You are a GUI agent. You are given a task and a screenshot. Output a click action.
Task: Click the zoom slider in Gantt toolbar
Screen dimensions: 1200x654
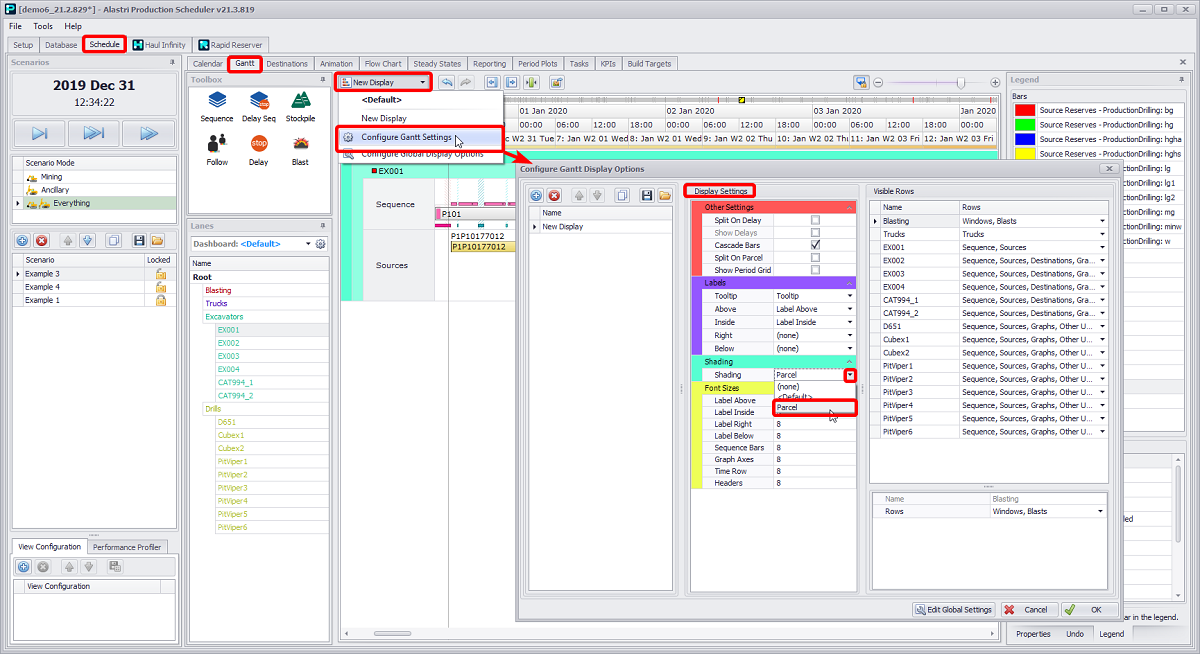click(960, 83)
